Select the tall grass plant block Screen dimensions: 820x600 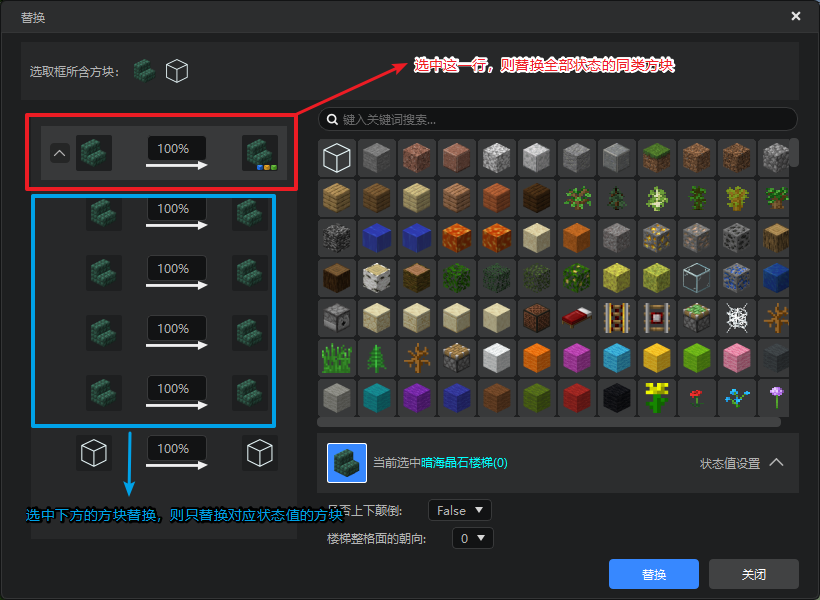coord(337,358)
